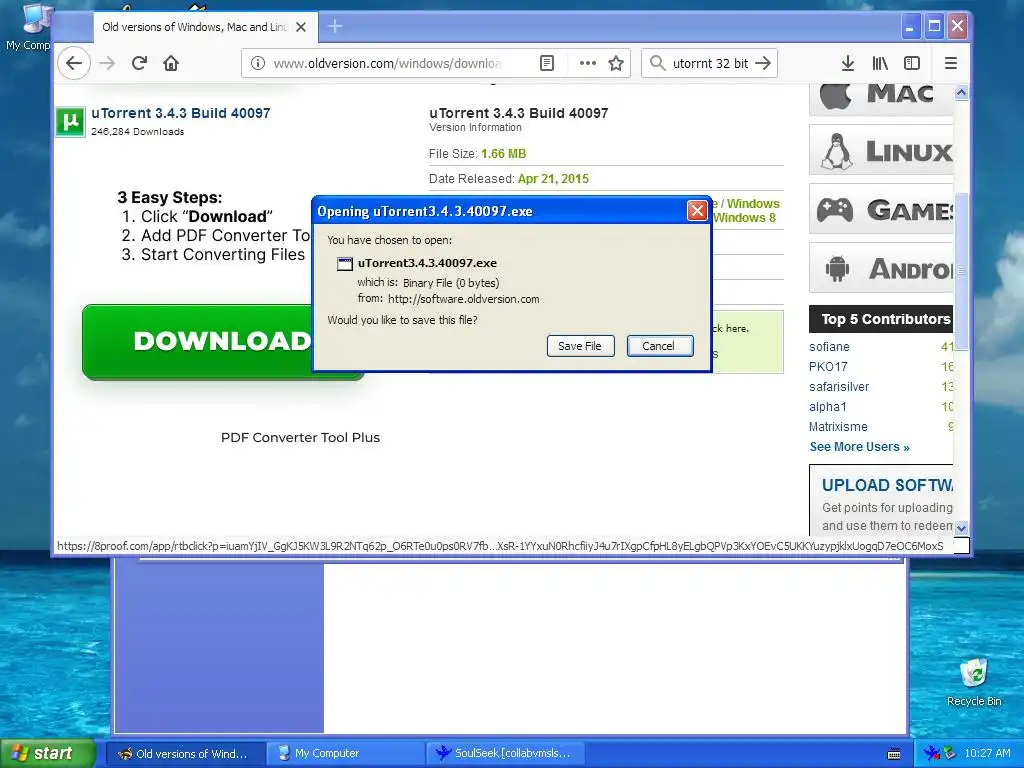Open contributor PKO17 profile
This screenshot has height=768, width=1024.
point(828,366)
